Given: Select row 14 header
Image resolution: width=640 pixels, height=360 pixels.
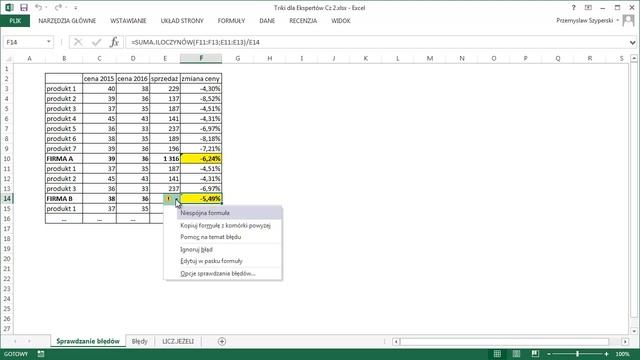Looking at the screenshot, I should [x=7, y=199].
